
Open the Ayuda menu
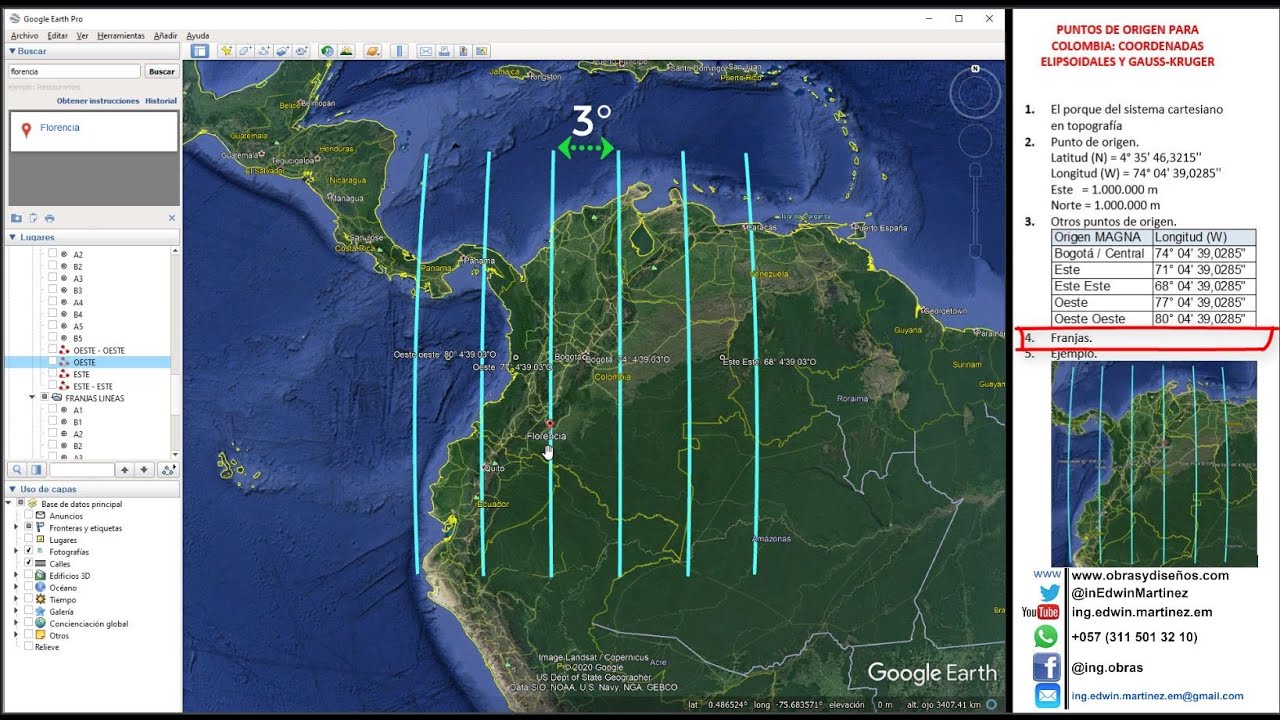point(198,36)
